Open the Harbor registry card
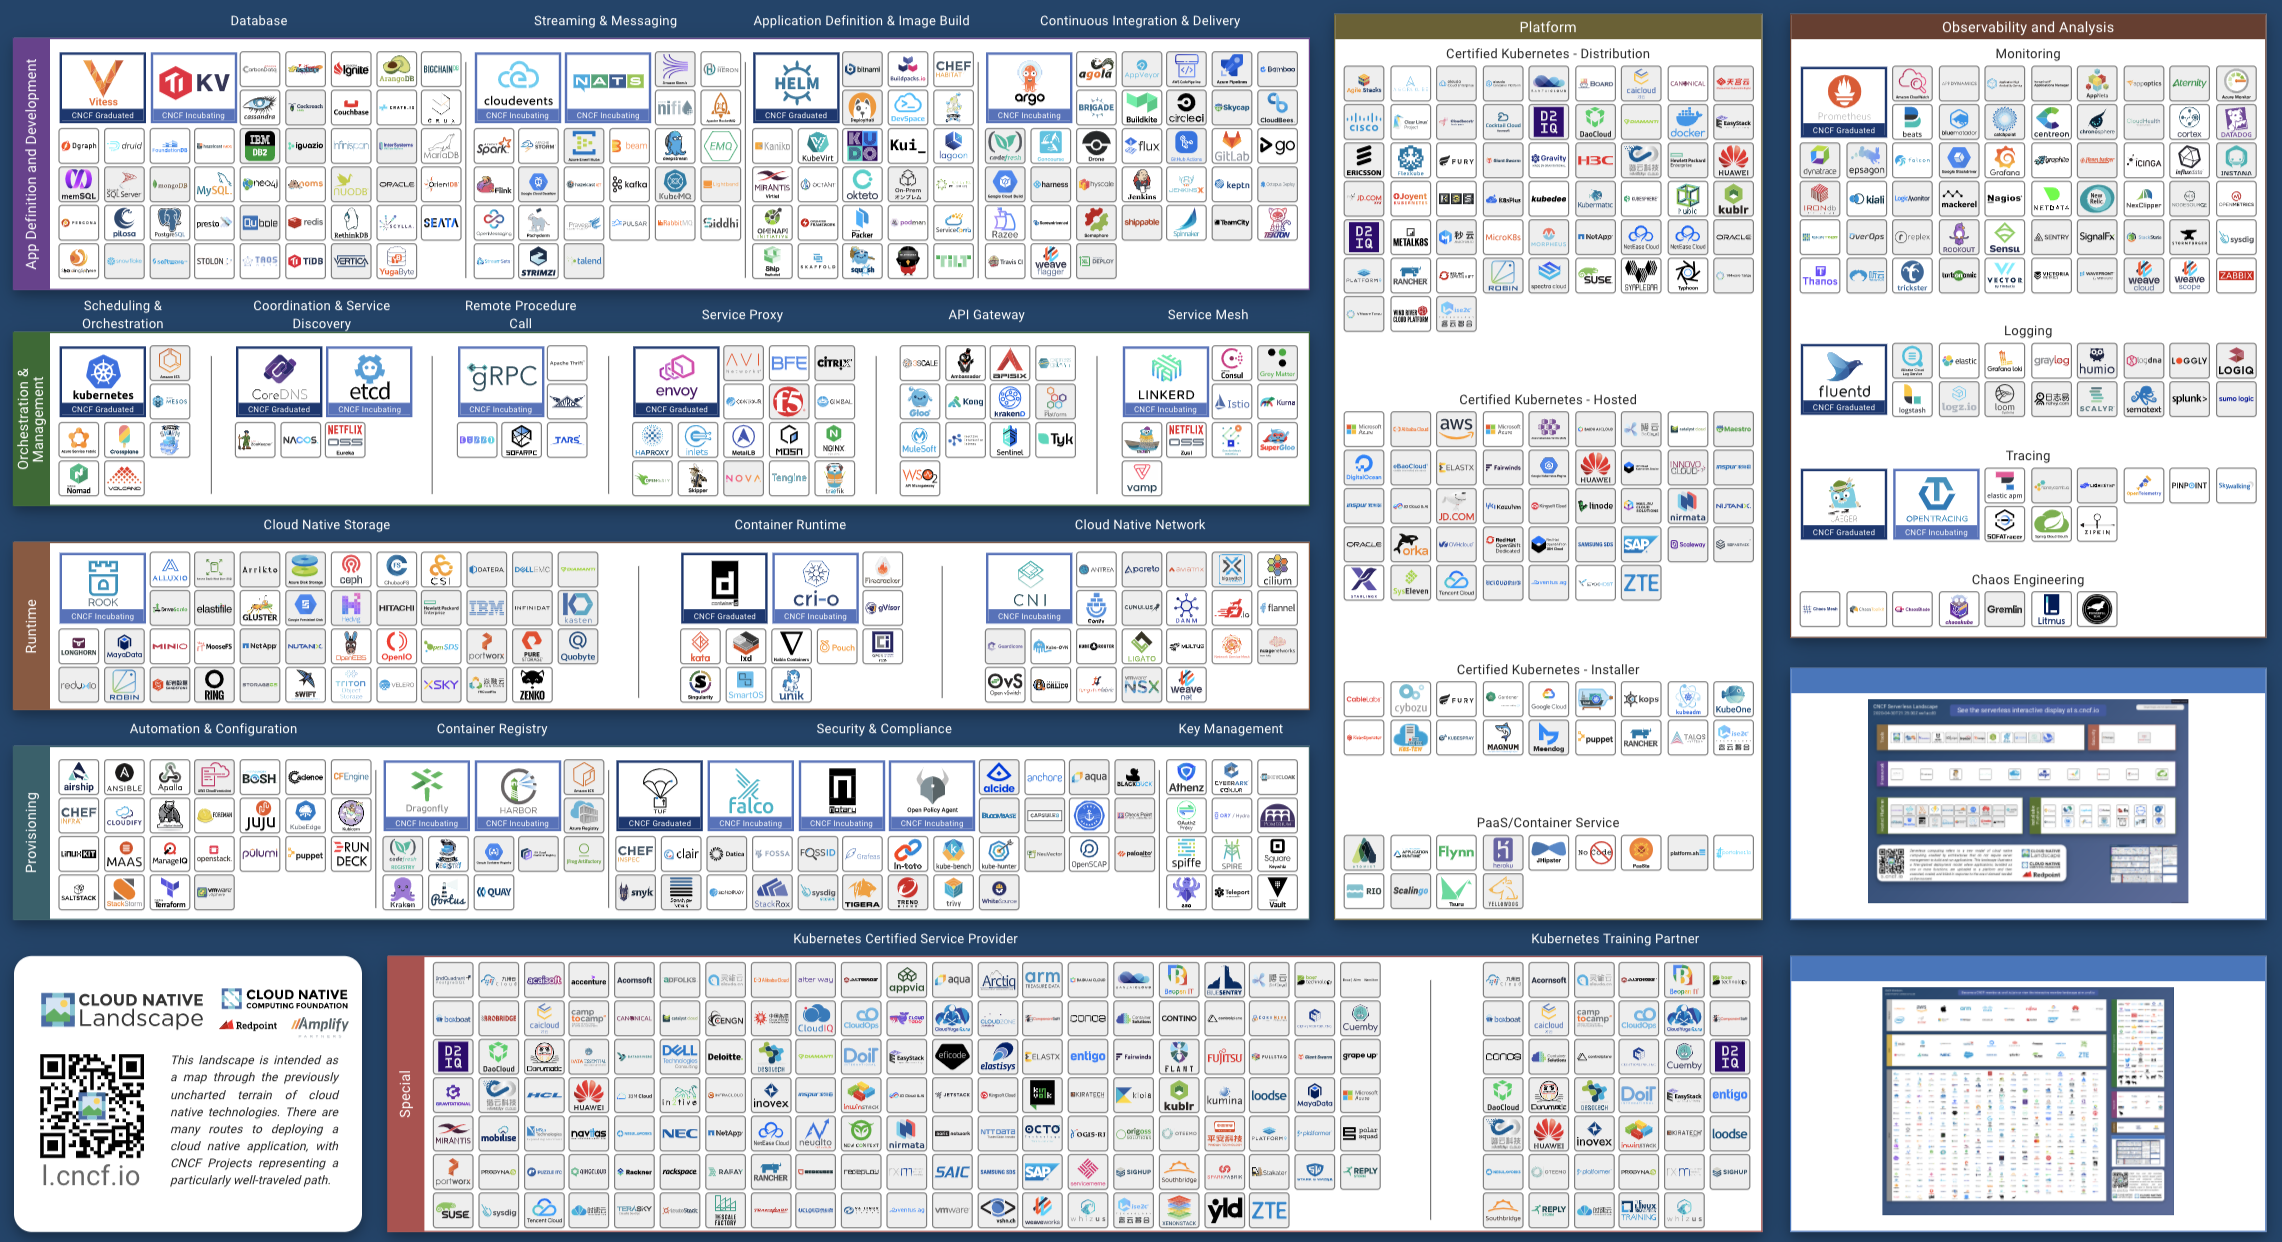2282x1242 pixels. [517, 795]
